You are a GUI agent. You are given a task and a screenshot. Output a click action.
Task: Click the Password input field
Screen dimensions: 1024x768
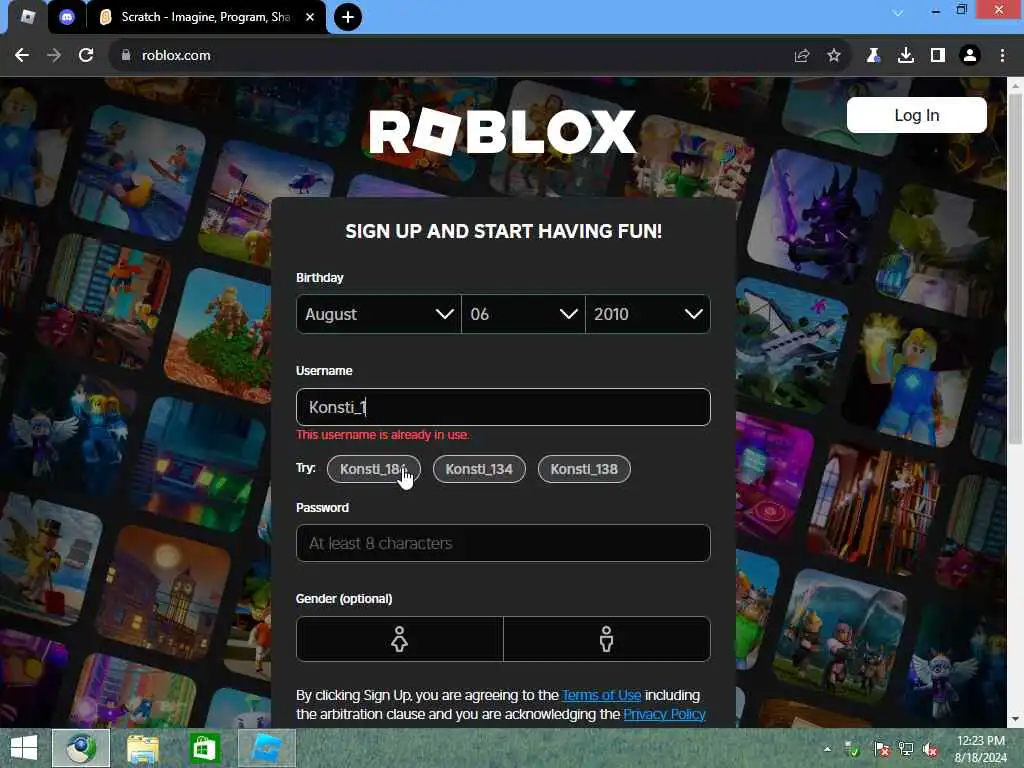coord(503,543)
